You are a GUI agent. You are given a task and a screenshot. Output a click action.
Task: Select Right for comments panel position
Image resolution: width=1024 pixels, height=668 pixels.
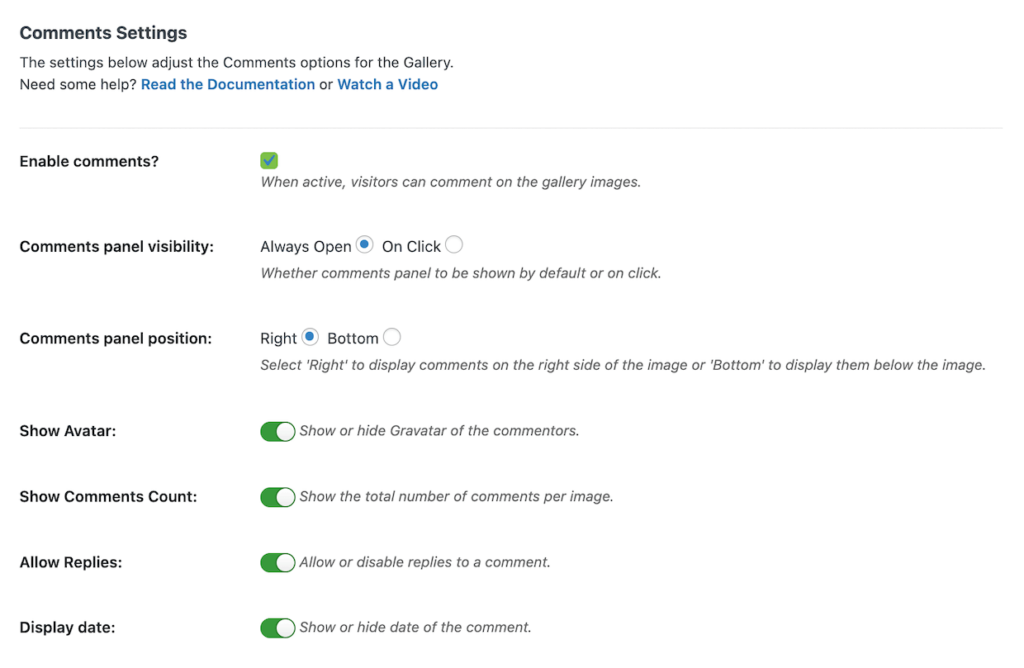(x=310, y=337)
